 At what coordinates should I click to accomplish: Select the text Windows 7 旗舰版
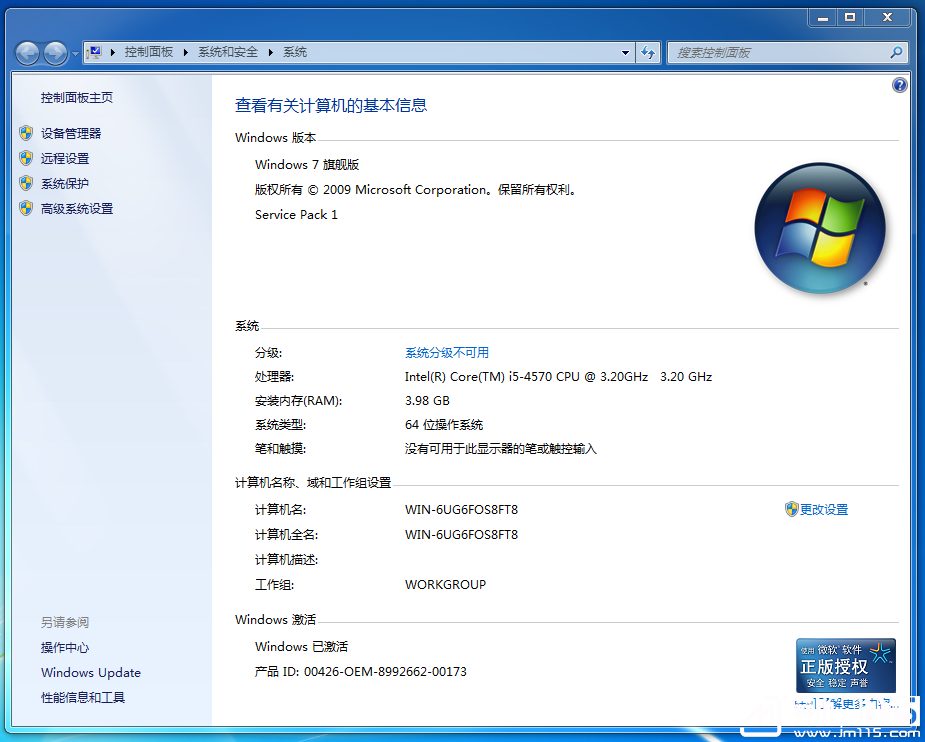pyautogui.click(x=307, y=165)
